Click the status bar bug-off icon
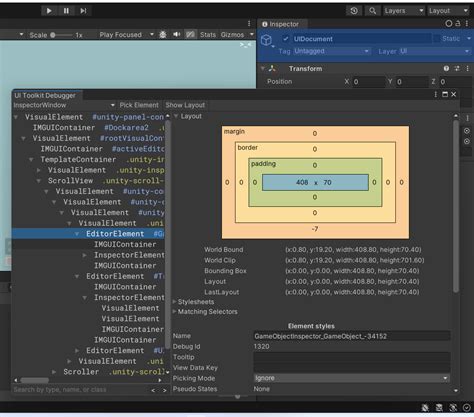 [x=425, y=407]
